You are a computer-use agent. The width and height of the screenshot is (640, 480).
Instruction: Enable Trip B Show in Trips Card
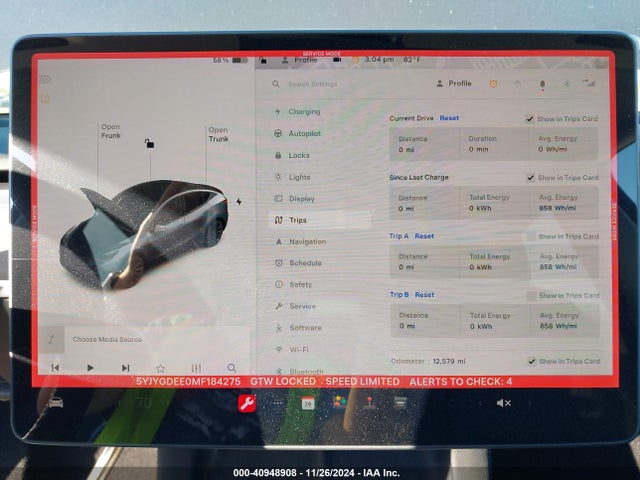531,296
